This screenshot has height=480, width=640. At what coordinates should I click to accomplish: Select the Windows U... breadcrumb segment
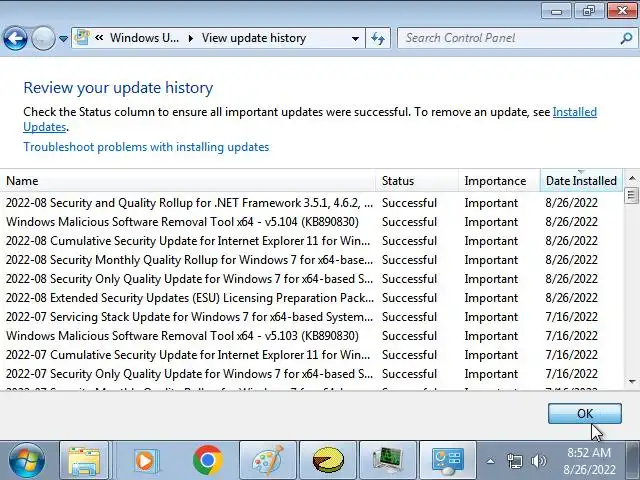(144, 38)
